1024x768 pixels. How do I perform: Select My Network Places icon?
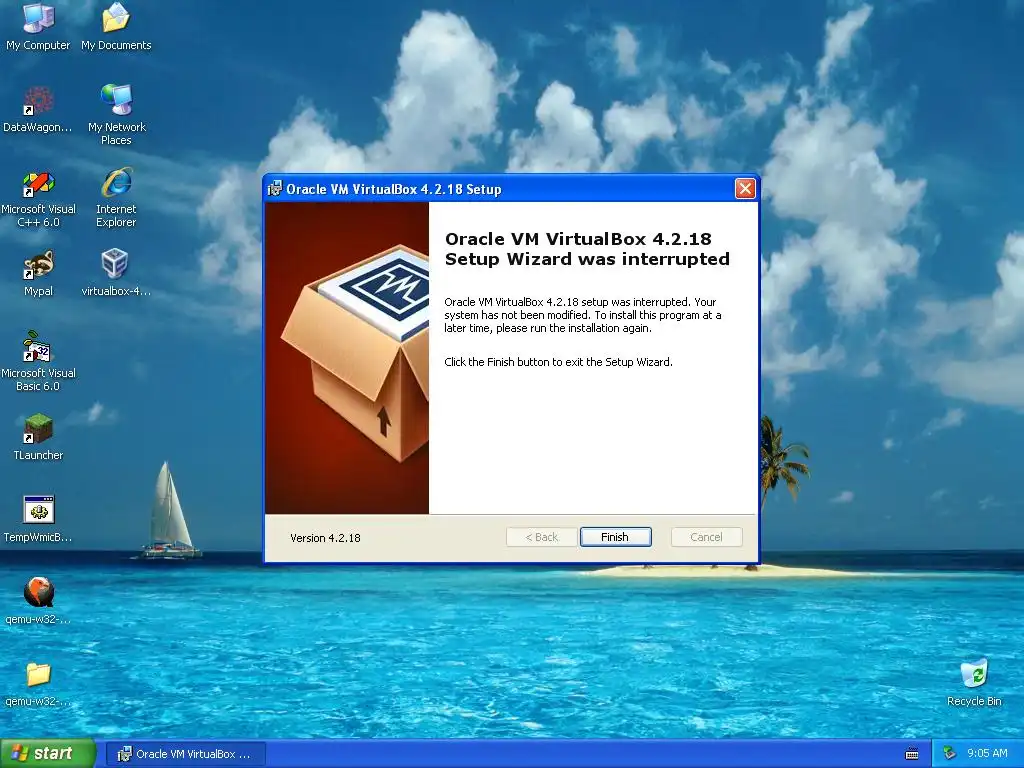116,114
